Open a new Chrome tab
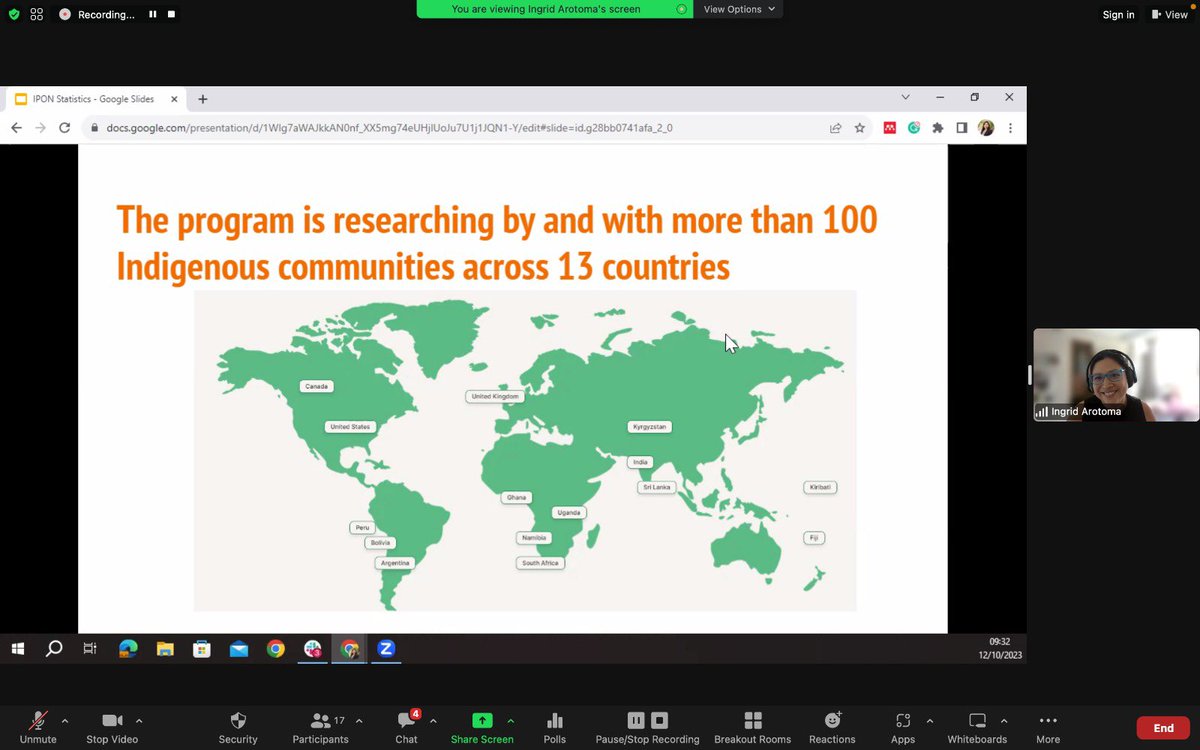Viewport: 1200px width, 750px height. coord(203,99)
